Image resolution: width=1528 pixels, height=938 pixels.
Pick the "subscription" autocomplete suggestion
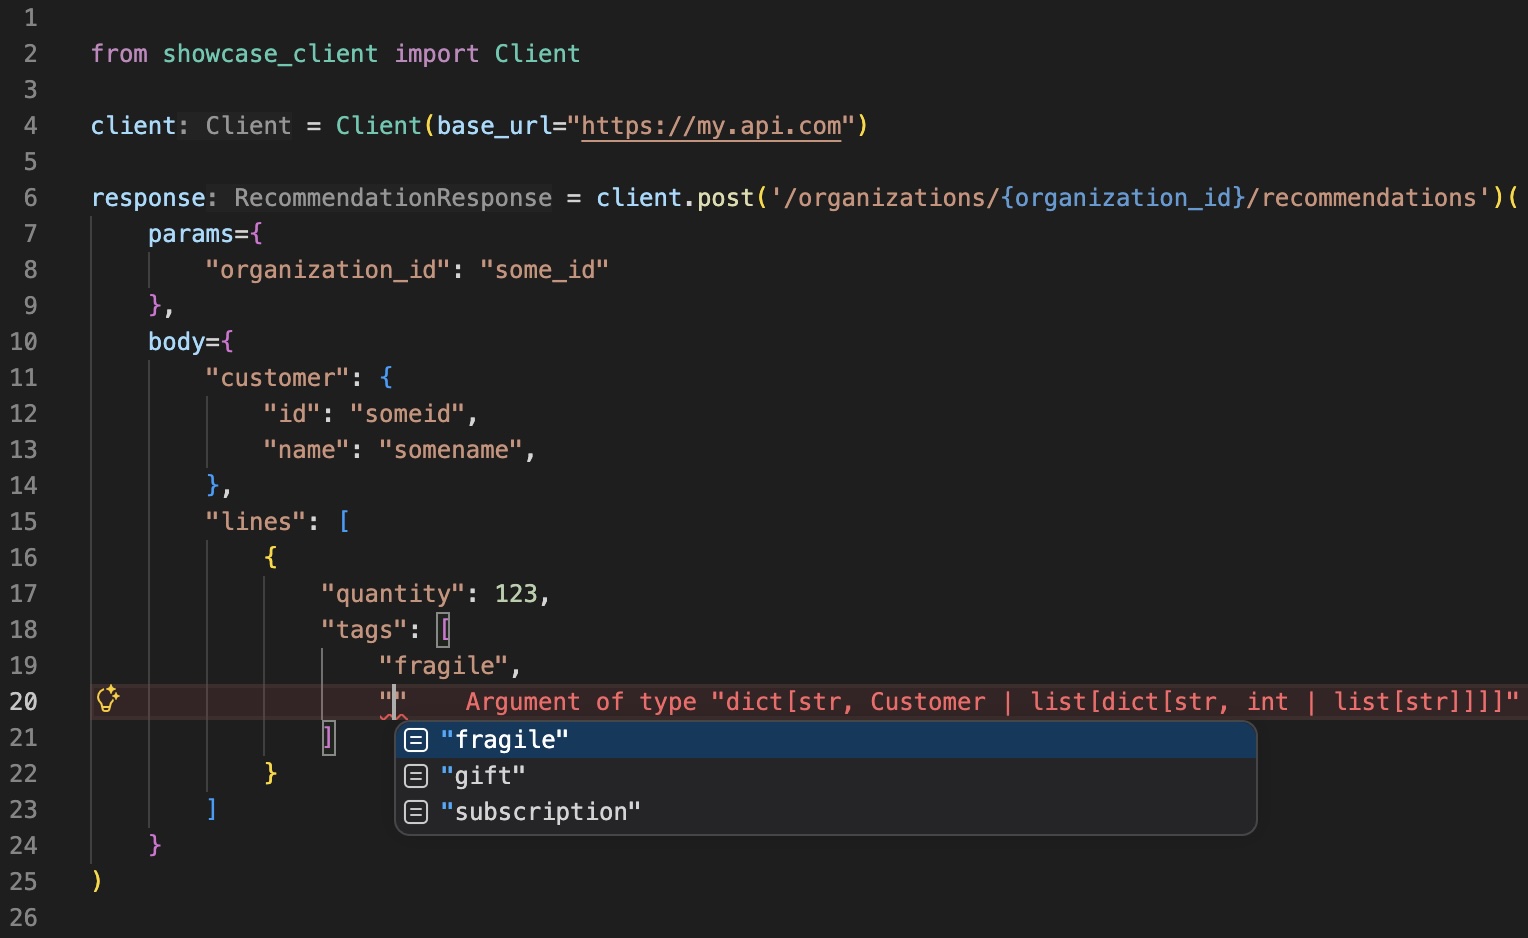pos(826,812)
